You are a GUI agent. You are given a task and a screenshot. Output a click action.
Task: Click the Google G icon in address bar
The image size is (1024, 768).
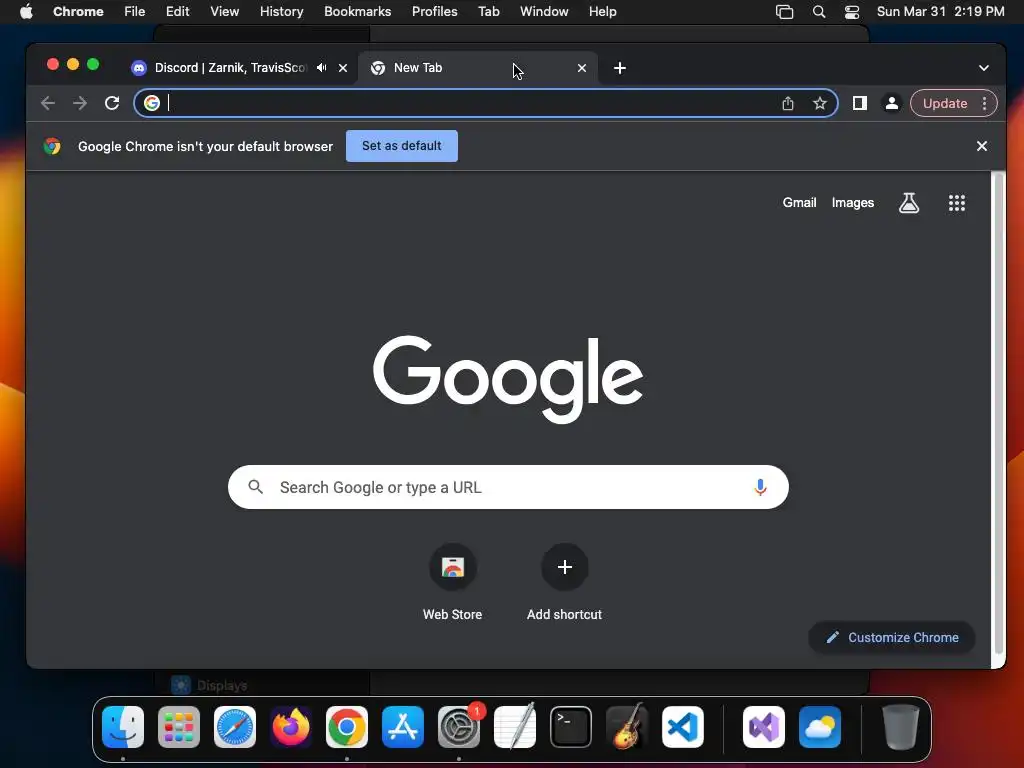pos(152,103)
